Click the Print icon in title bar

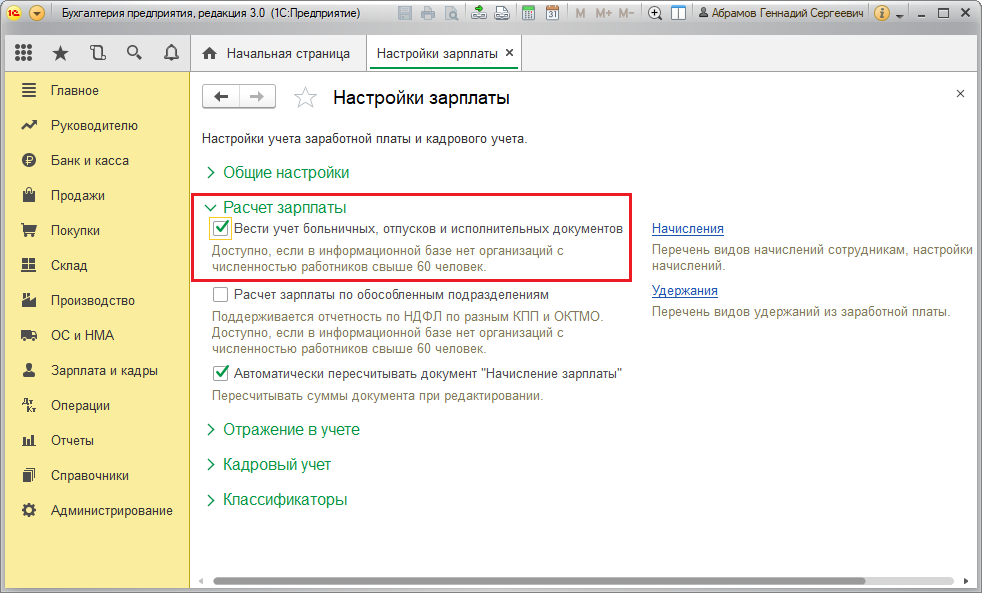(428, 13)
